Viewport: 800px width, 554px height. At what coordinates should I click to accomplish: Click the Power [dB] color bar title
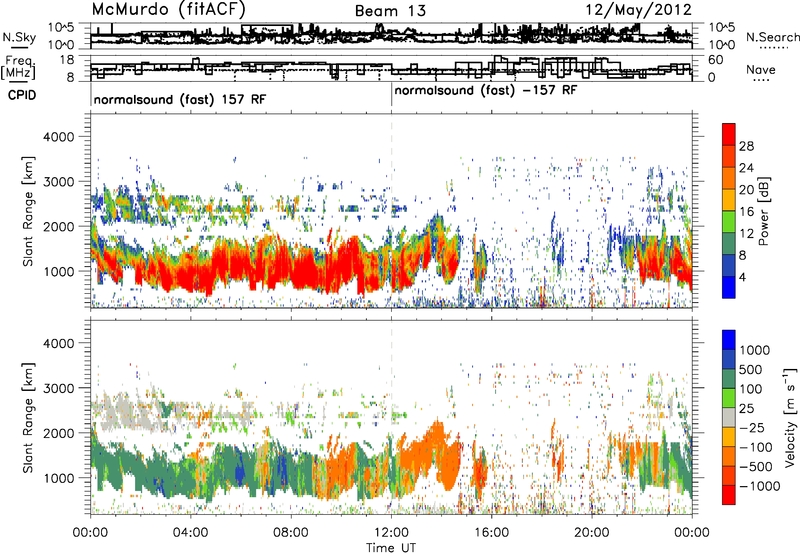[x=764, y=211]
